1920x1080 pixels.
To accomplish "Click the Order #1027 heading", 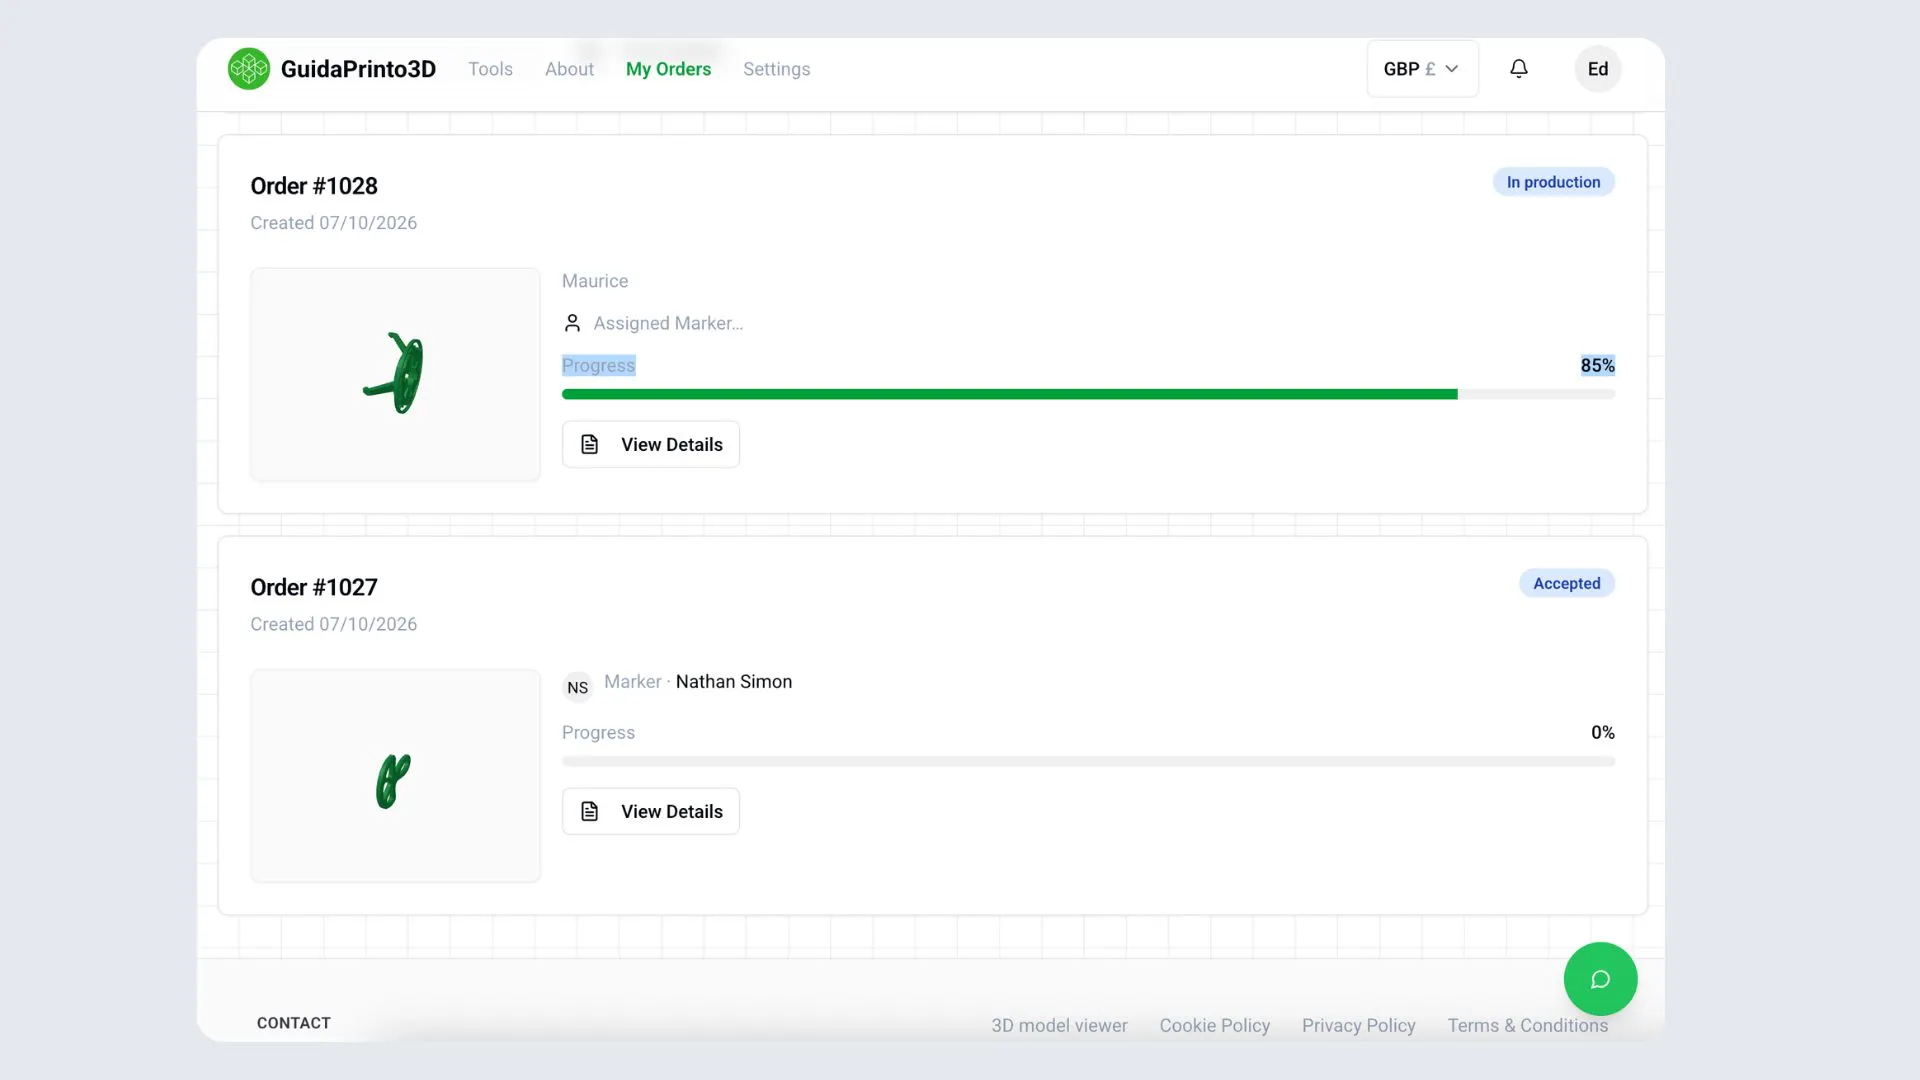I will 314,587.
